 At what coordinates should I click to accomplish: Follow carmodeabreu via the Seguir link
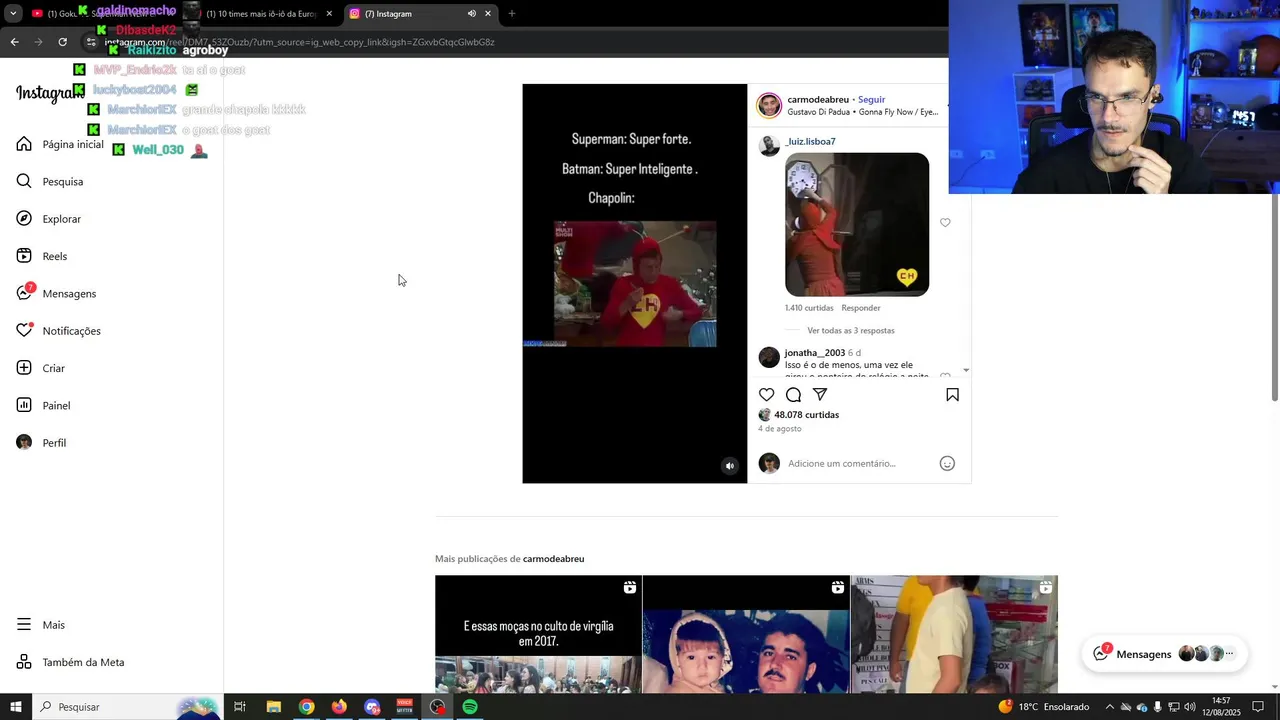coord(871,100)
